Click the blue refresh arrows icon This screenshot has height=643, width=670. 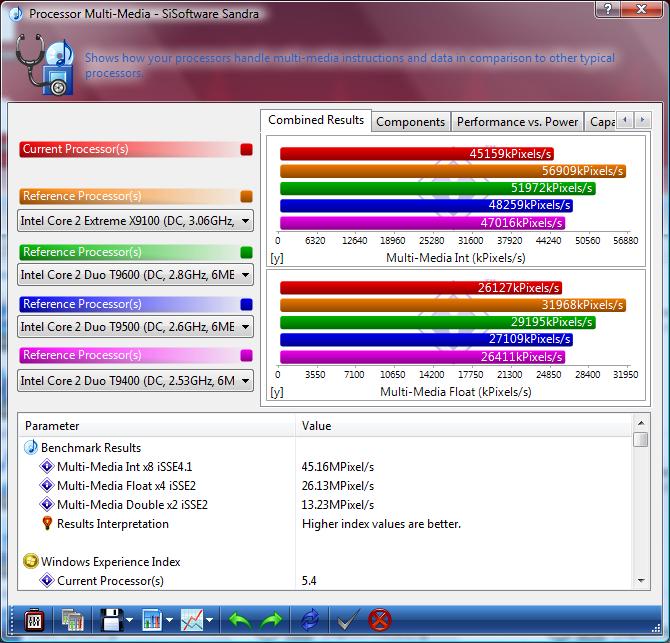pyautogui.click(x=310, y=620)
